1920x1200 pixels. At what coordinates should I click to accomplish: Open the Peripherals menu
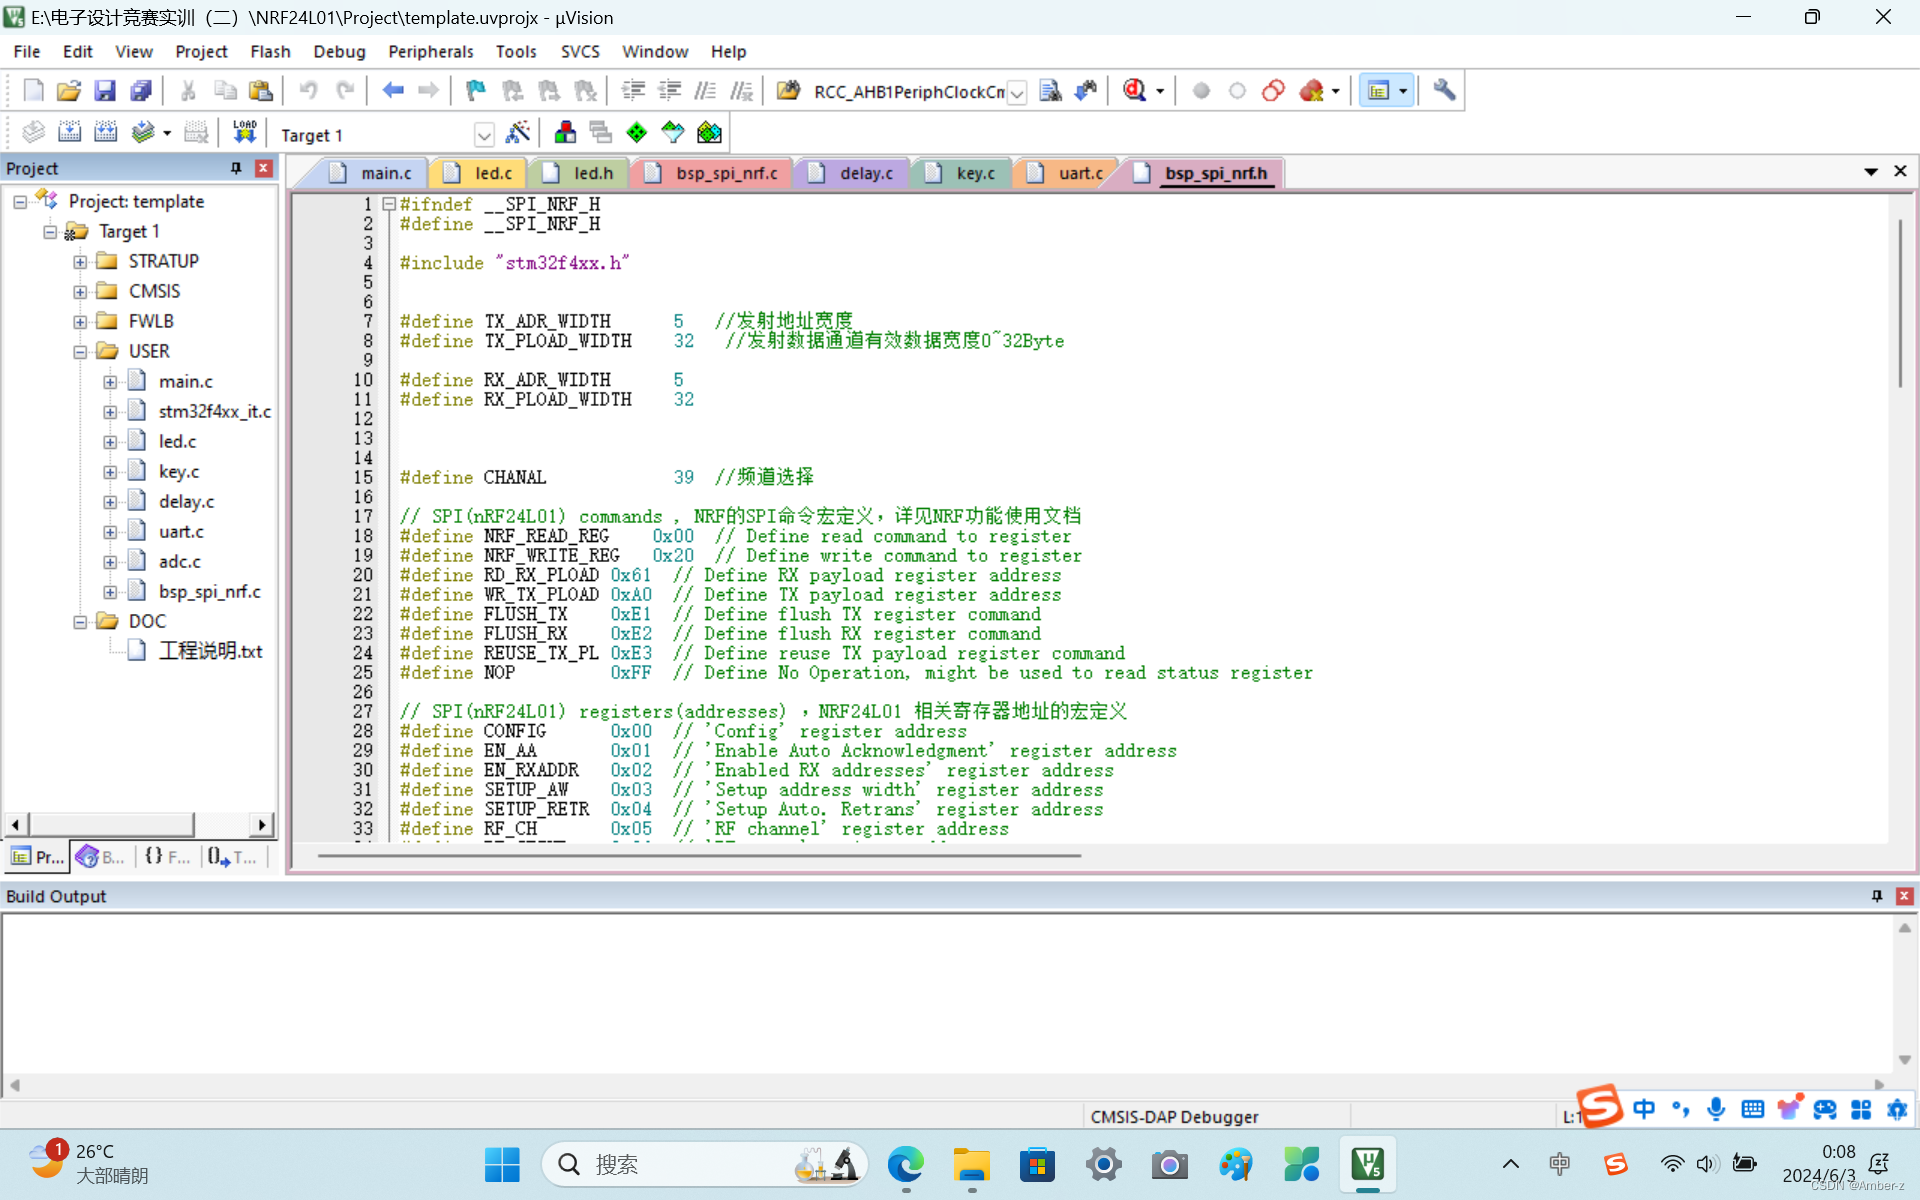coord(430,51)
